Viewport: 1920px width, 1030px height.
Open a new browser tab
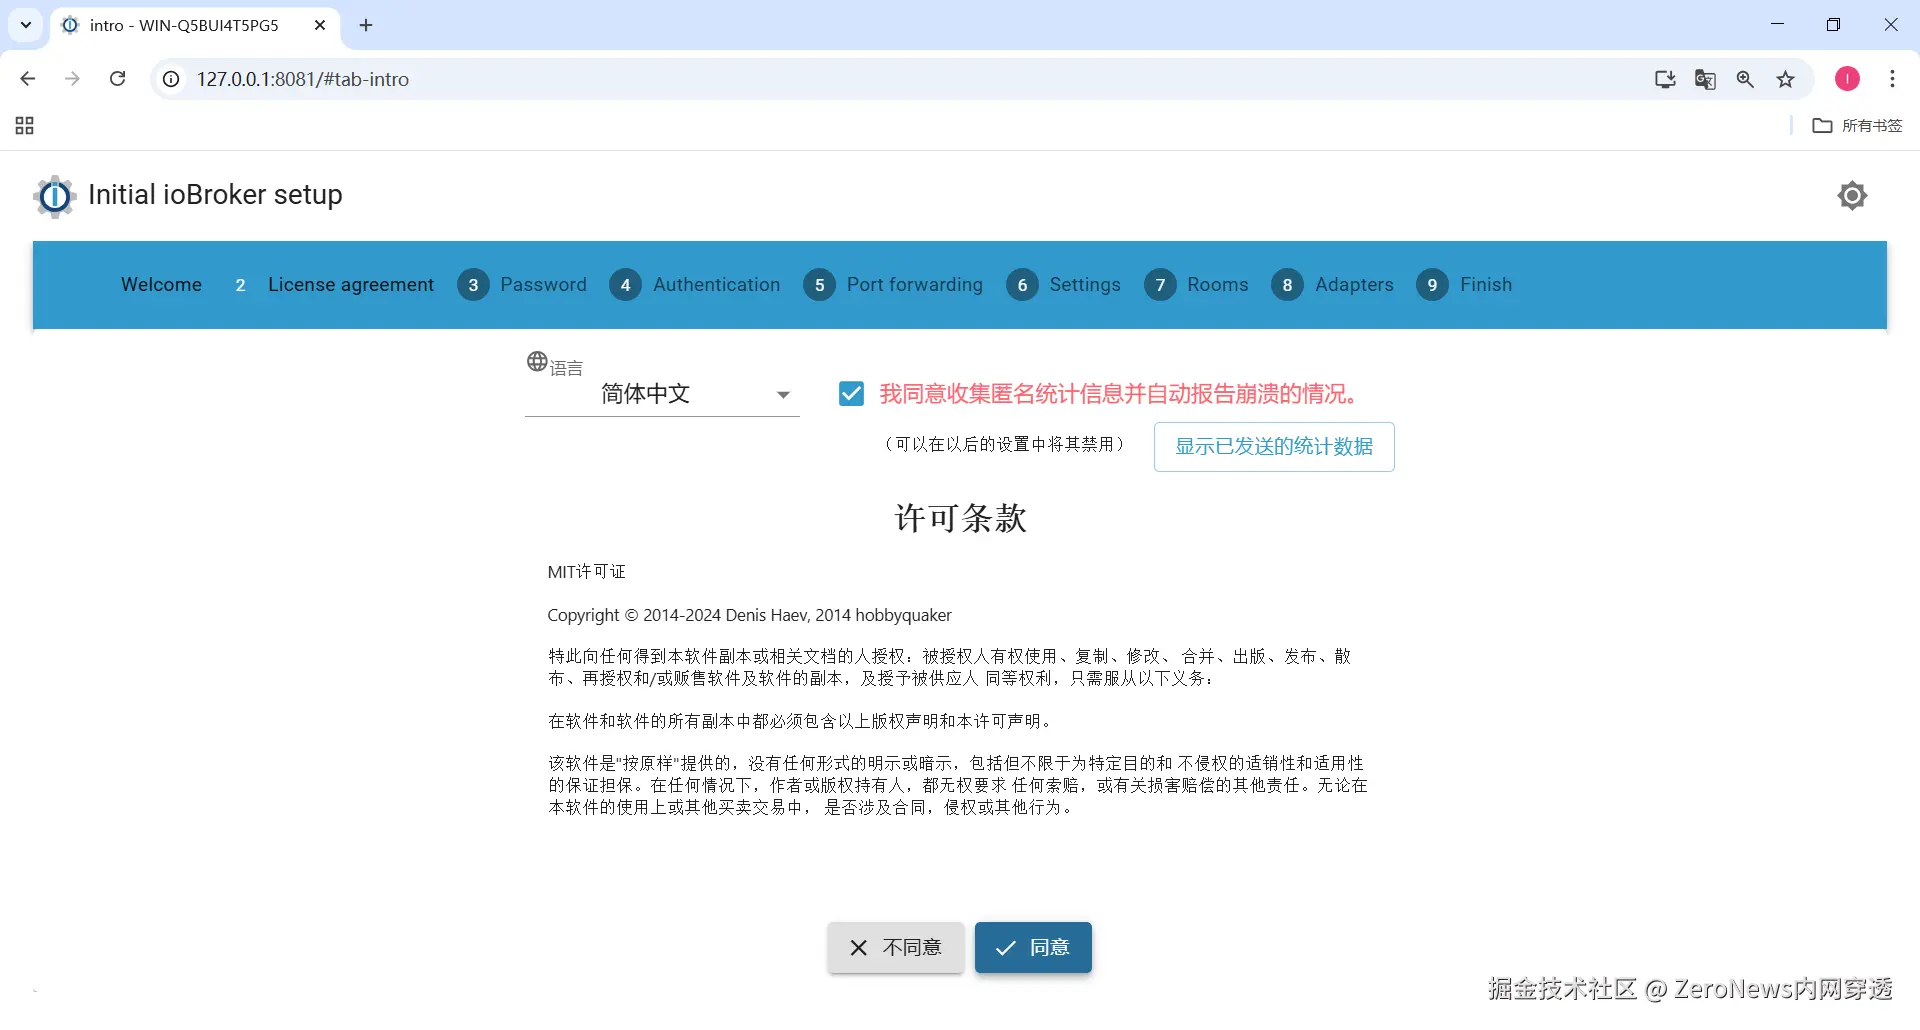(x=366, y=25)
